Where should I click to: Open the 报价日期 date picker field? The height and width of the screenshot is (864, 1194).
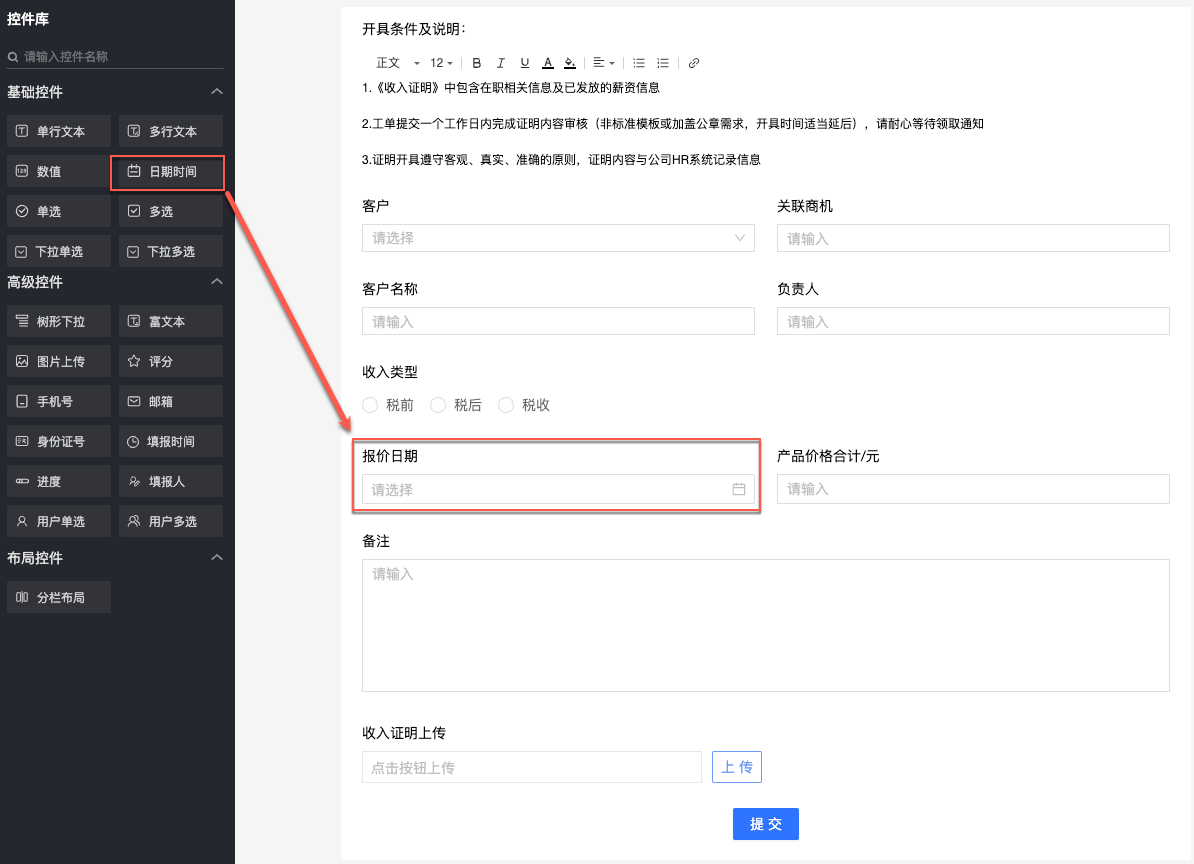pyautogui.click(x=558, y=489)
